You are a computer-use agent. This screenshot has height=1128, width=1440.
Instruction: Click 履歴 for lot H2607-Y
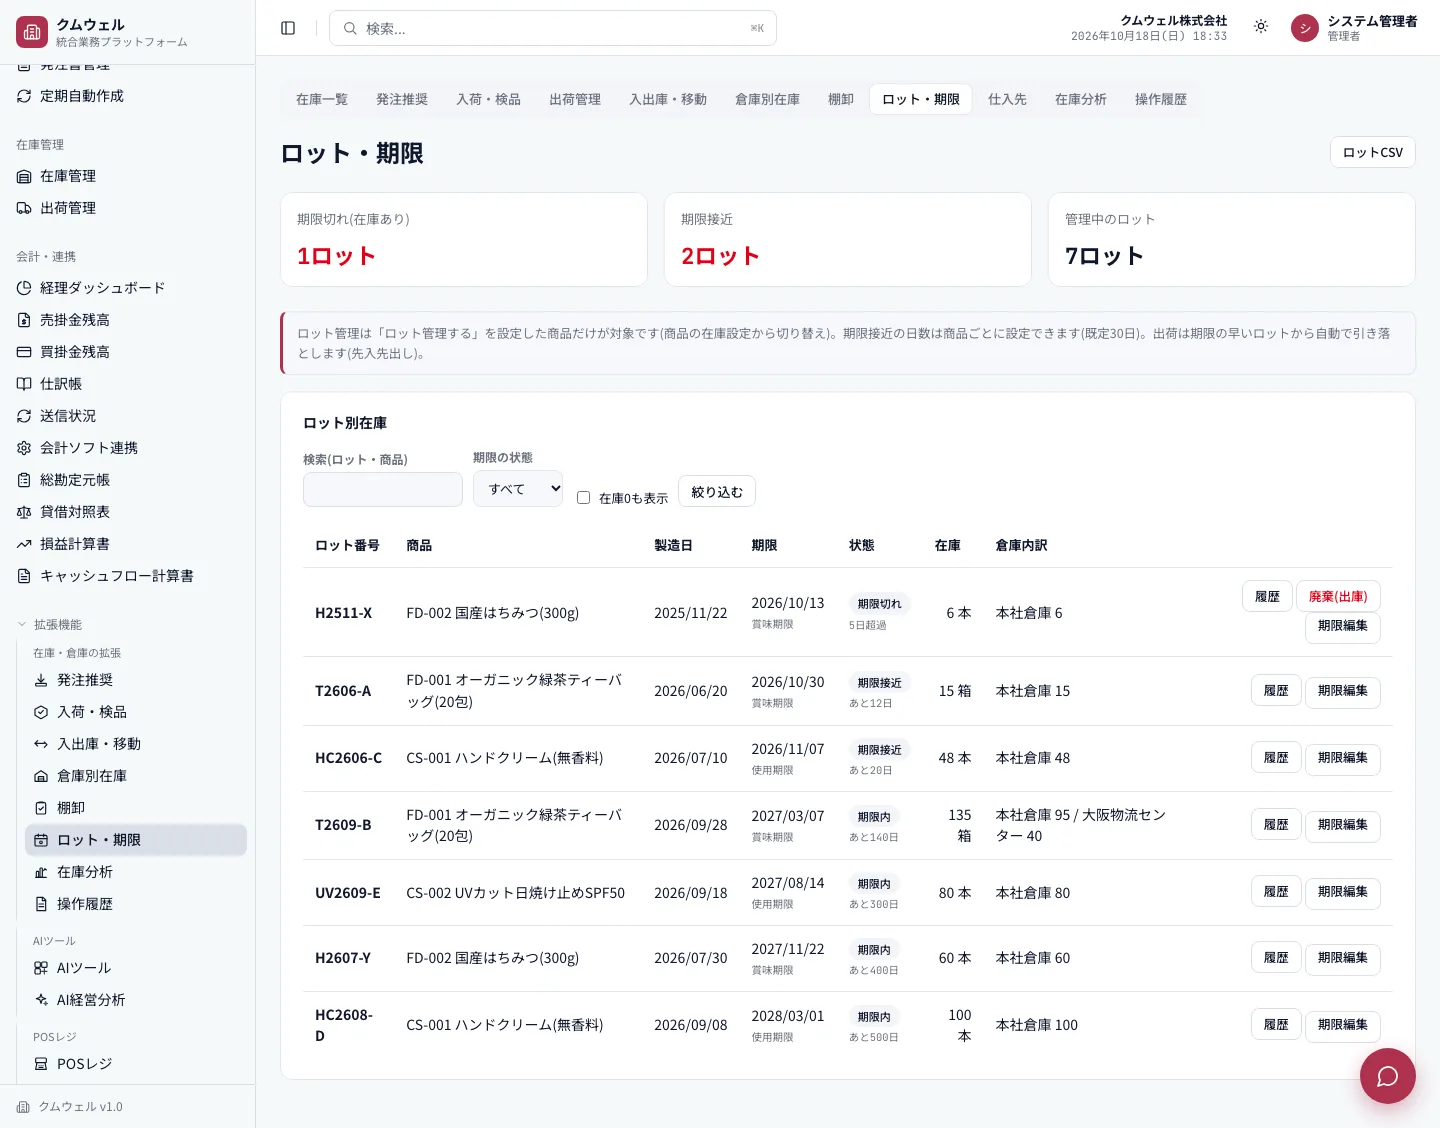click(x=1276, y=958)
